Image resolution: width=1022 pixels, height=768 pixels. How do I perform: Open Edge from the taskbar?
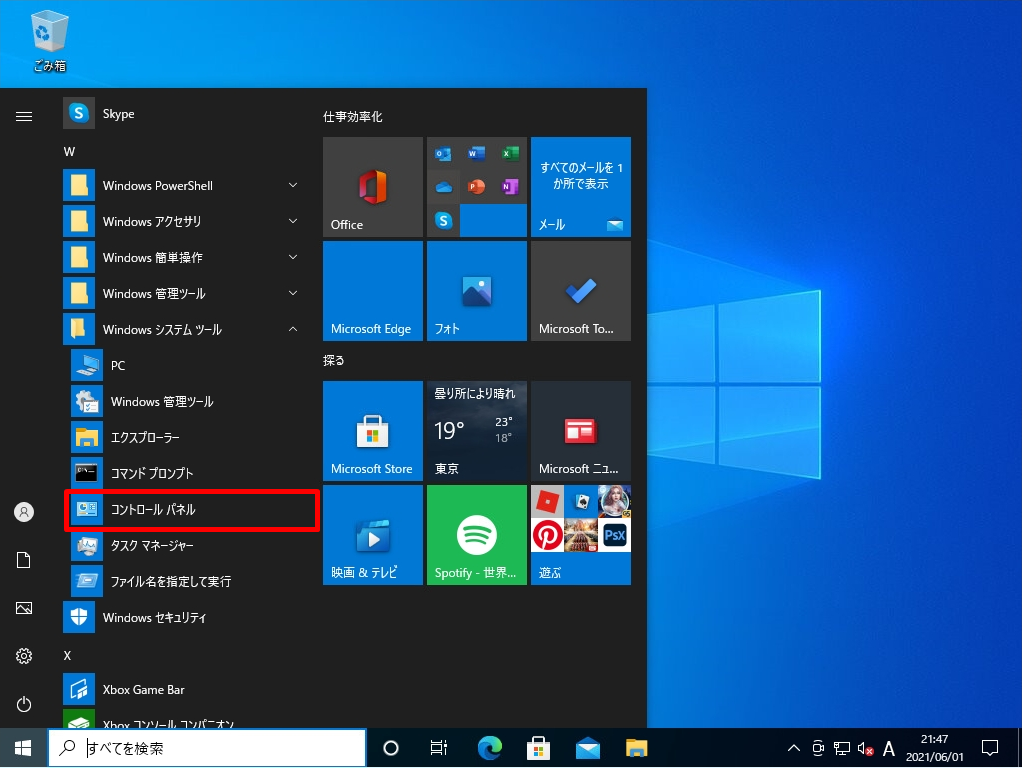point(489,748)
